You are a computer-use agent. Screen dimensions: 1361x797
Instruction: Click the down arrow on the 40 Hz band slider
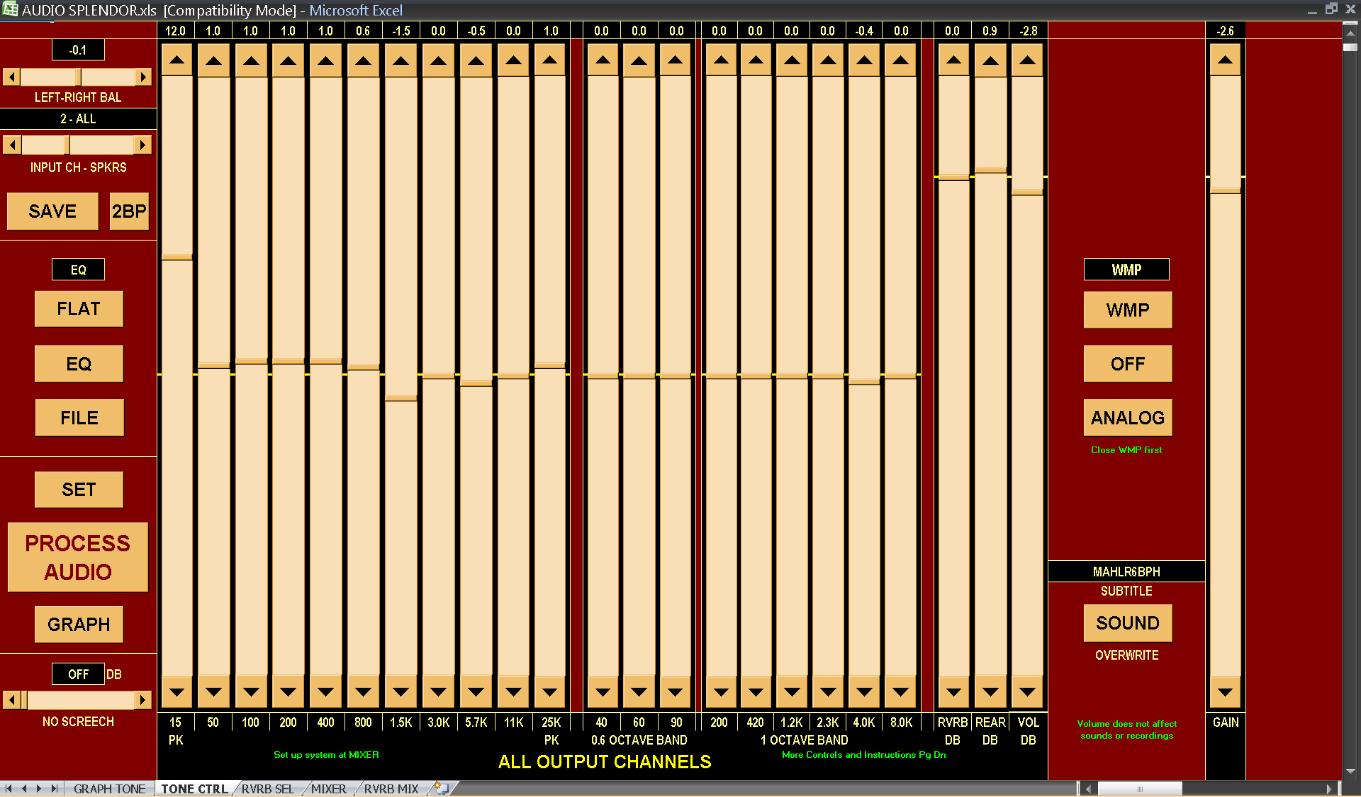point(602,691)
